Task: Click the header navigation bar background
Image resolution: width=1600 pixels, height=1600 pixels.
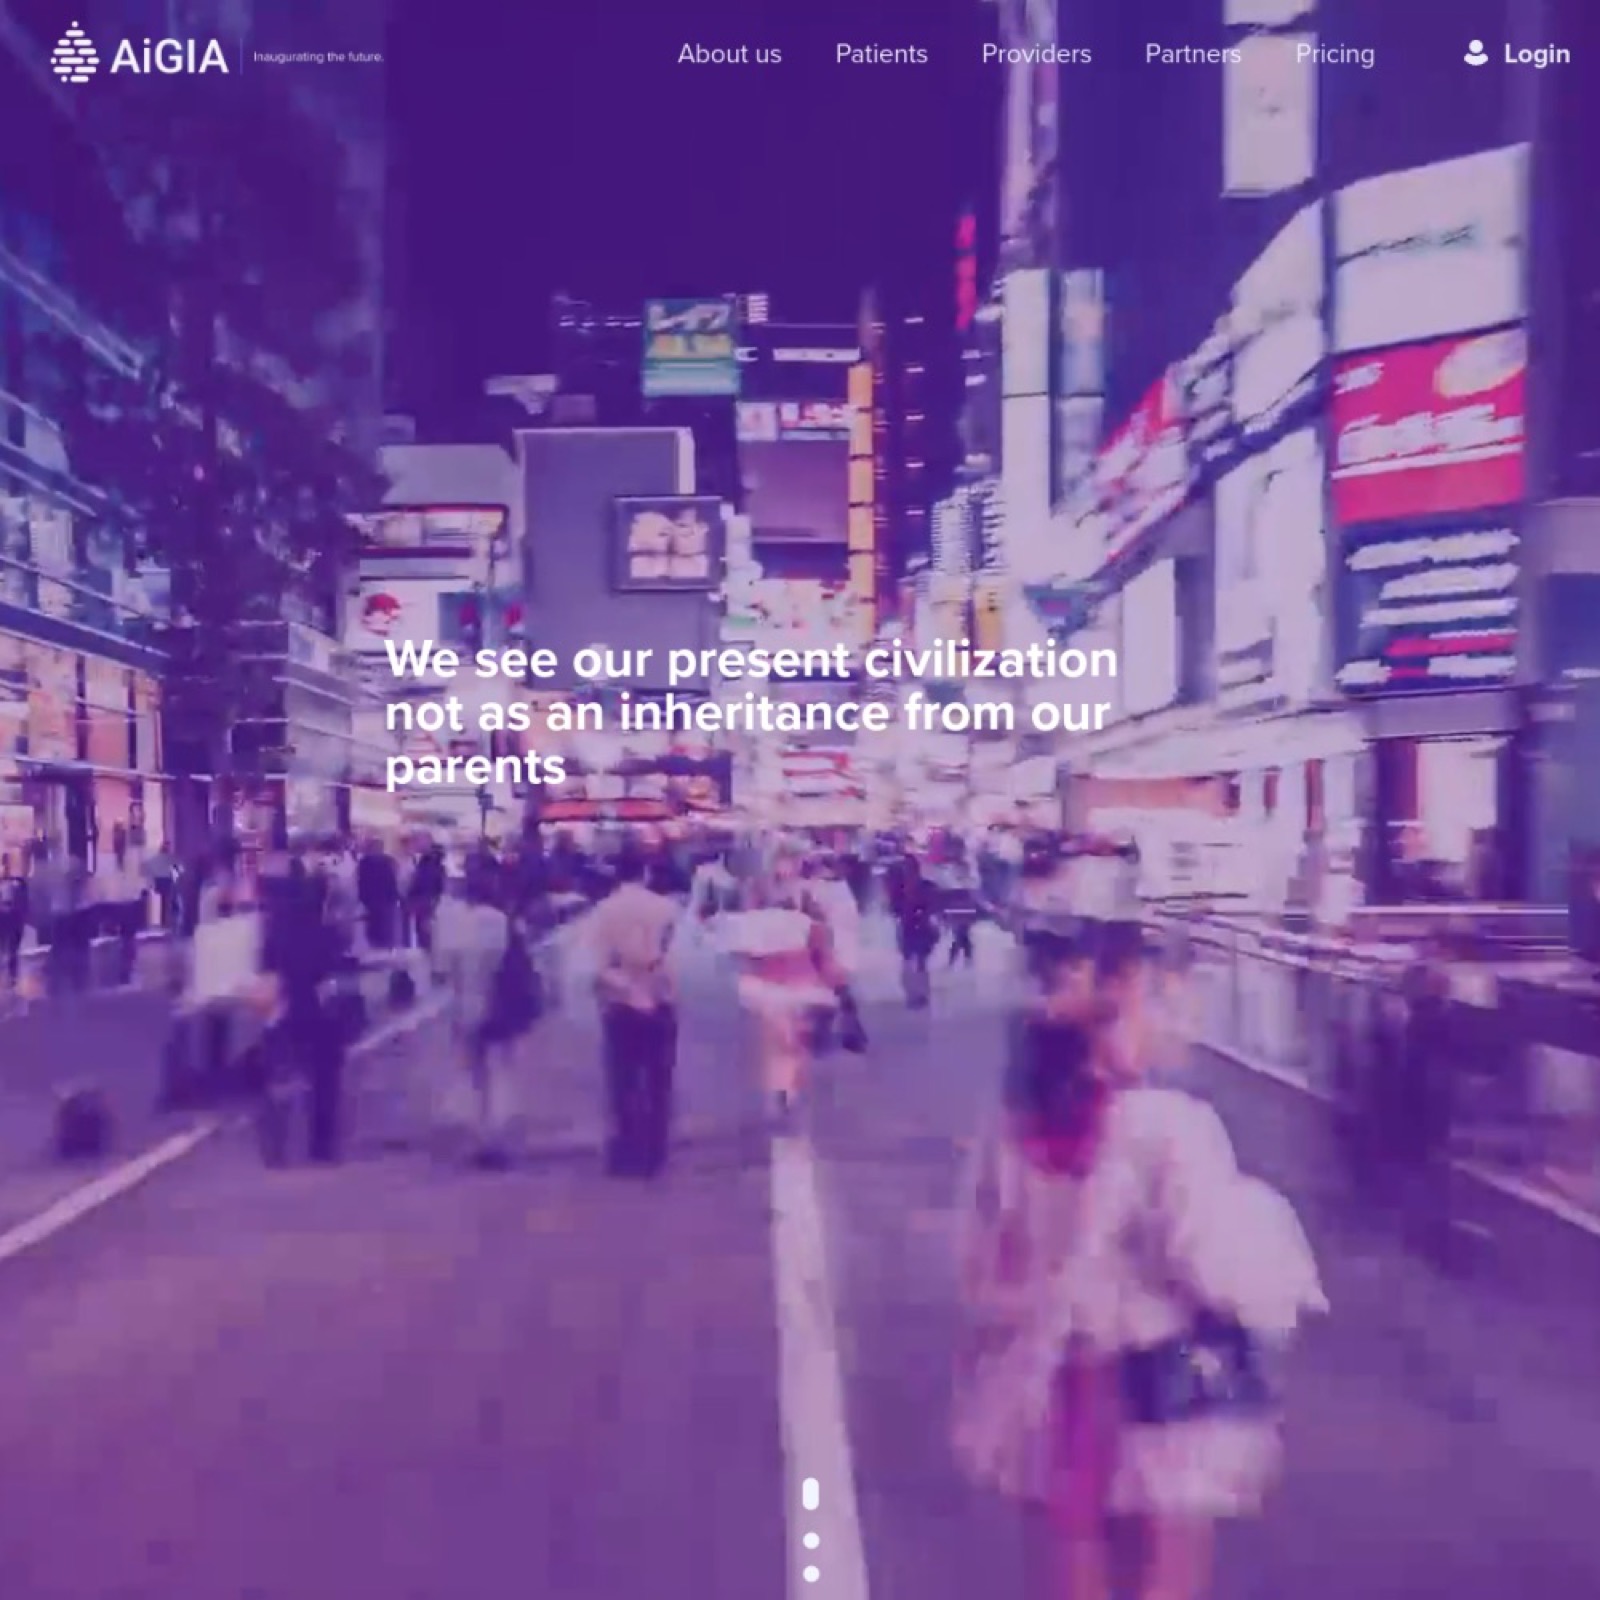Action: [500, 55]
